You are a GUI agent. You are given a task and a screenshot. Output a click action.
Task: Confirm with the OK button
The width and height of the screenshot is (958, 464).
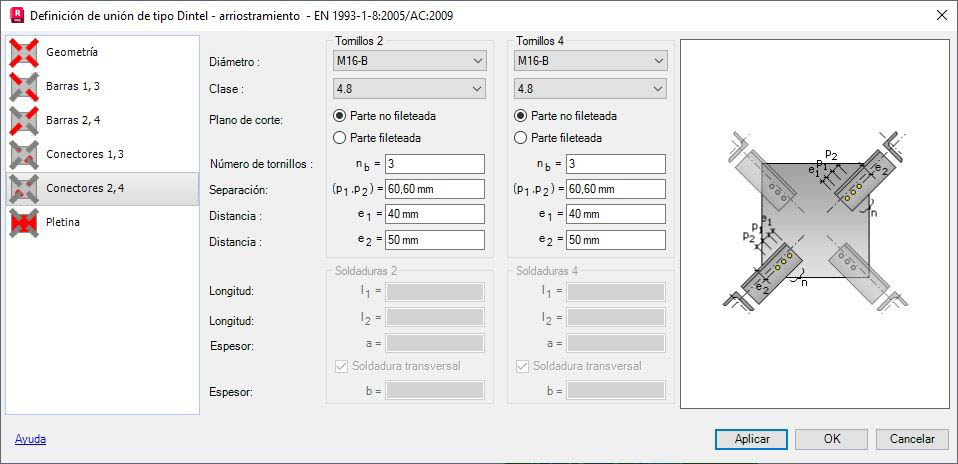[832, 439]
